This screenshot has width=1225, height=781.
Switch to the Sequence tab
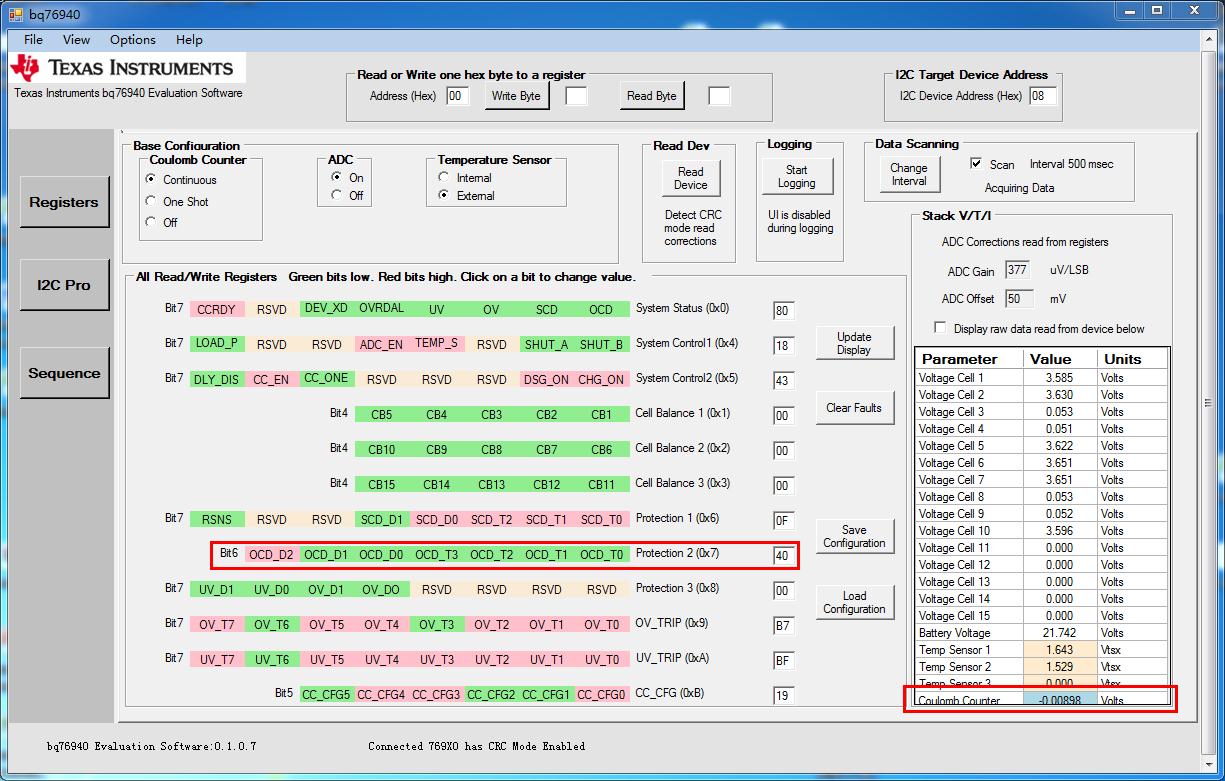[x=64, y=373]
